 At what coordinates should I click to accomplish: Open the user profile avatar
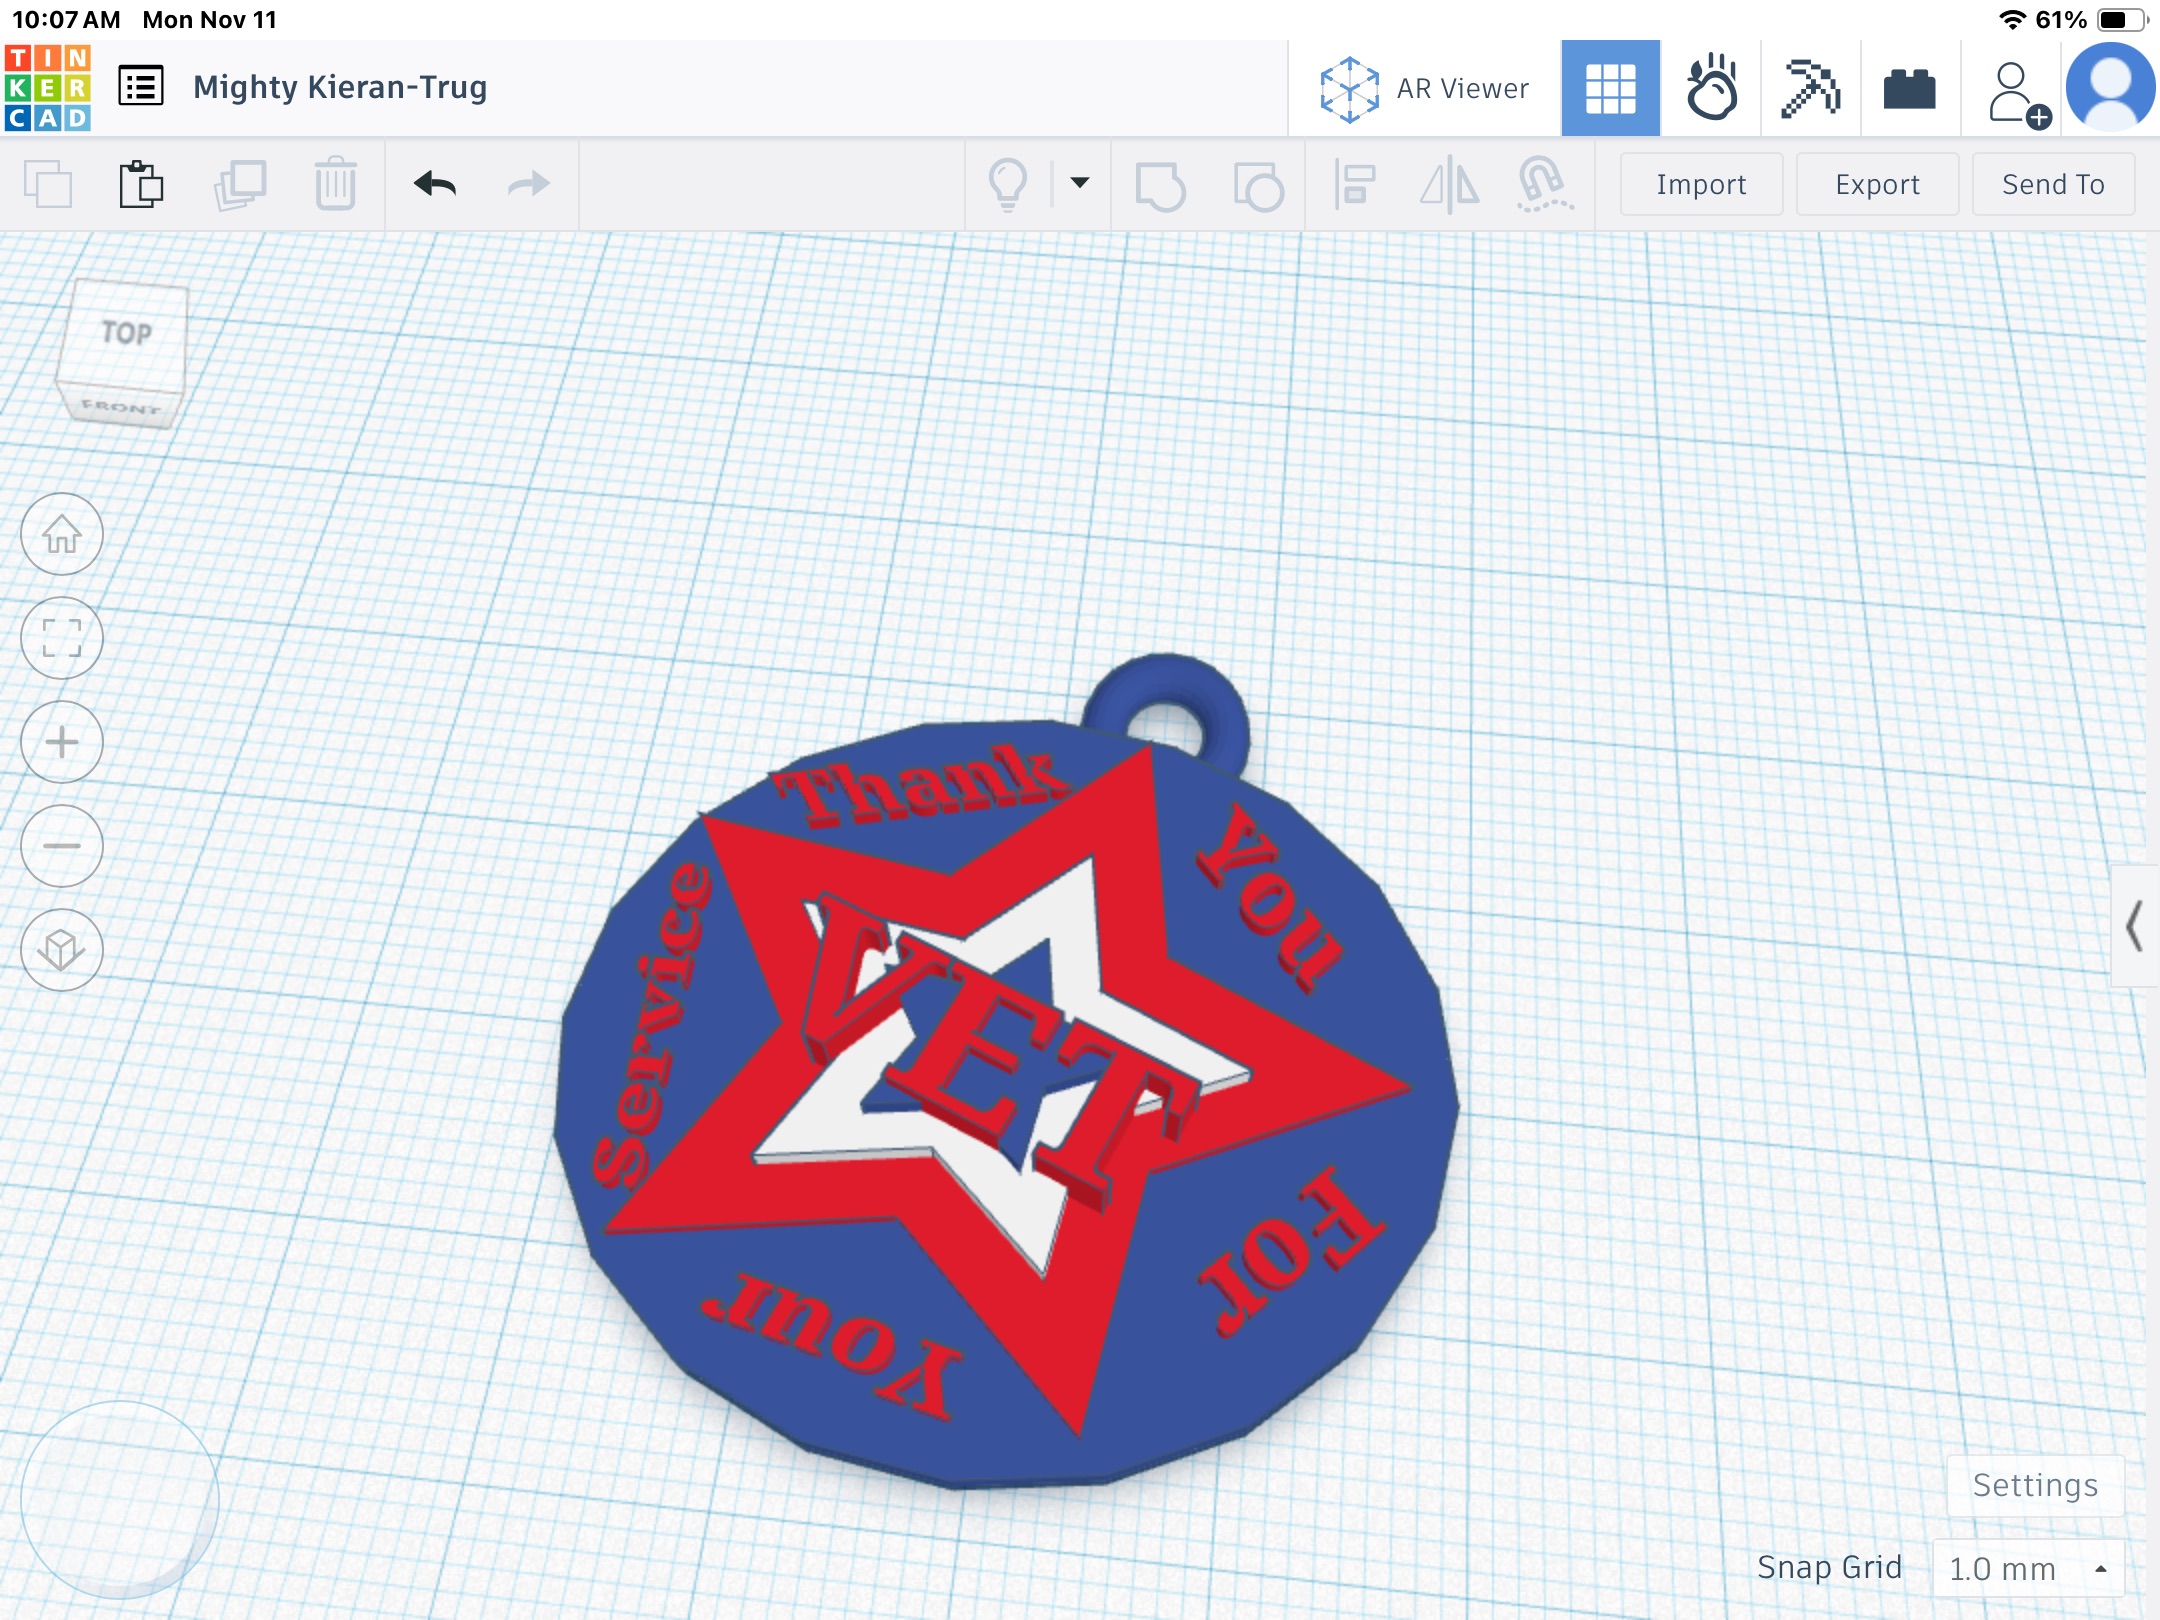tap(2110, 87)
